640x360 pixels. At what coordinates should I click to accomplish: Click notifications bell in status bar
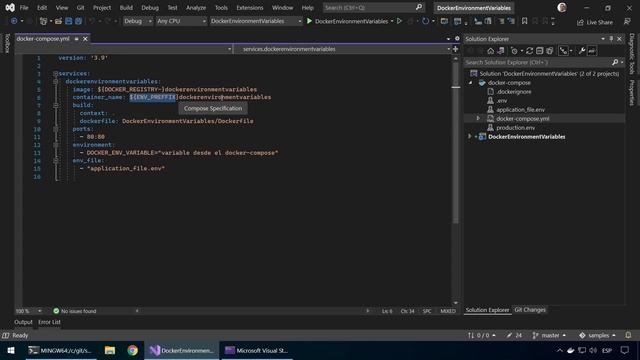tap(628, 335)
